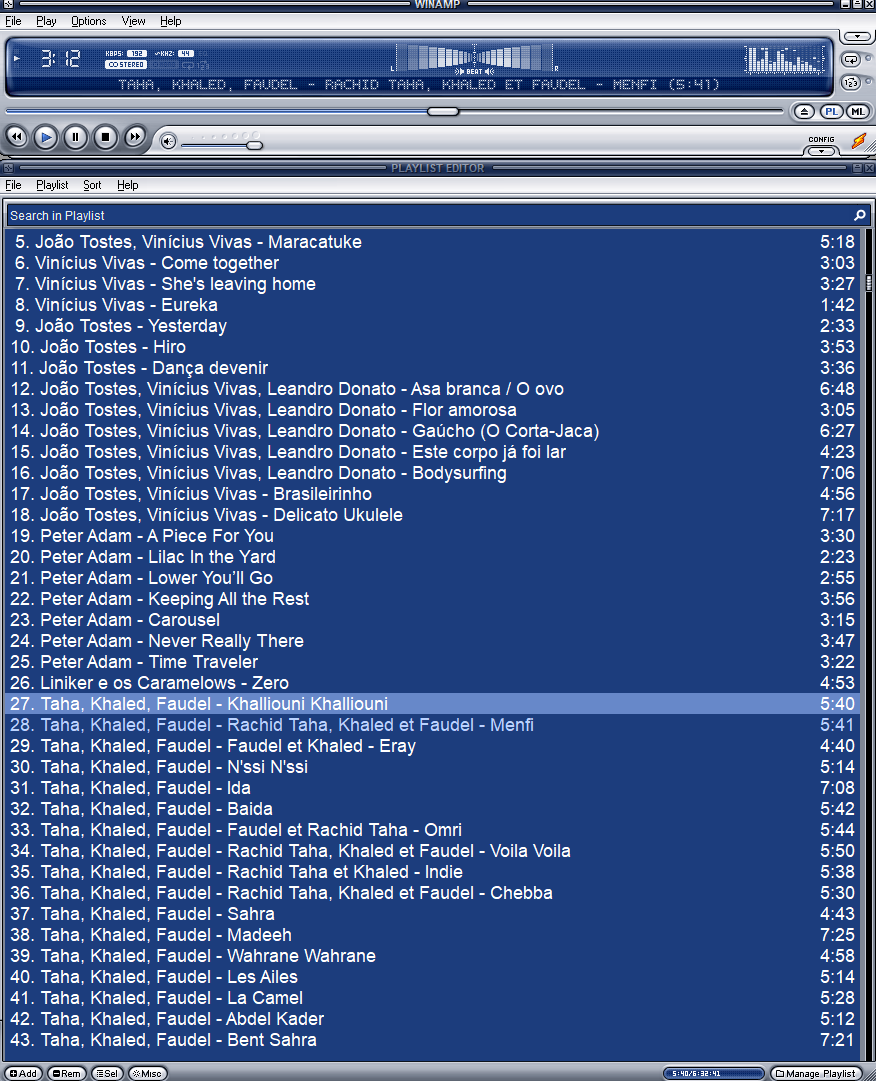Select track 12 Asa branca / O ovo
876x1081 pixels.
pos(432,389)
